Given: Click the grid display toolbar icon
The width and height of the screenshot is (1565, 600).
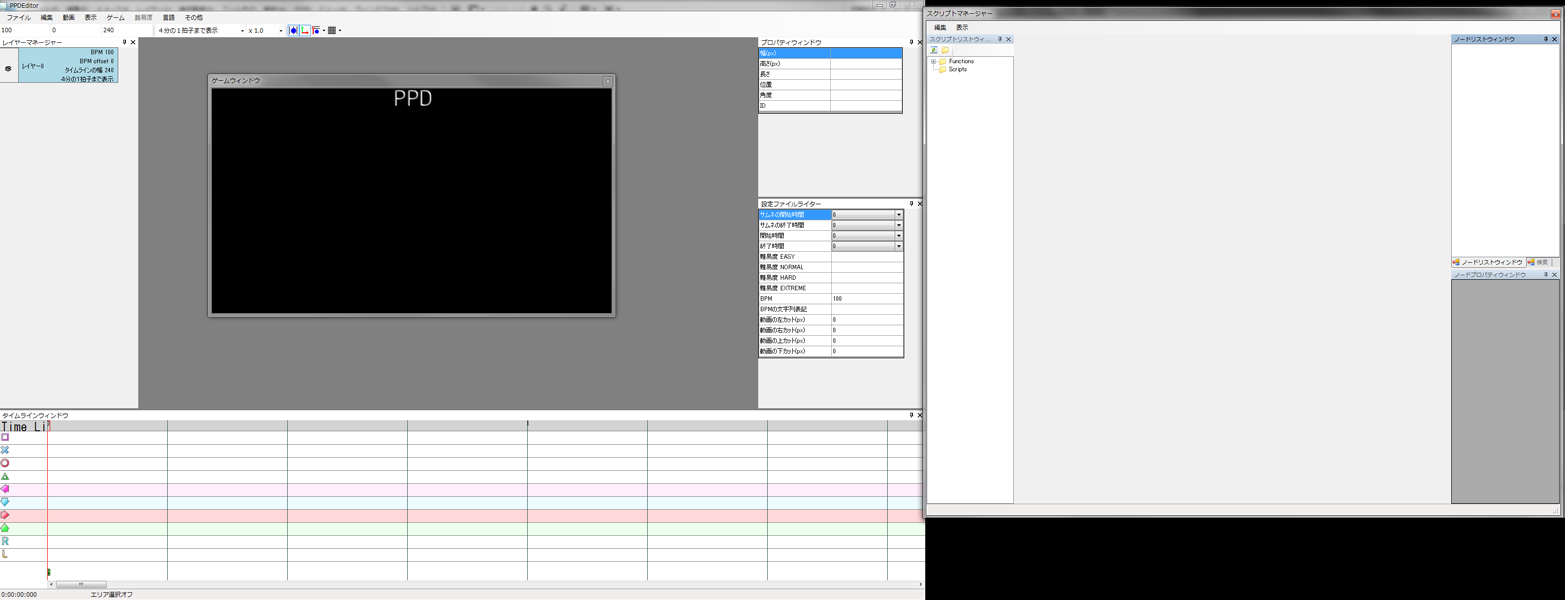Looking at the screenshot, I should point(332,31).
